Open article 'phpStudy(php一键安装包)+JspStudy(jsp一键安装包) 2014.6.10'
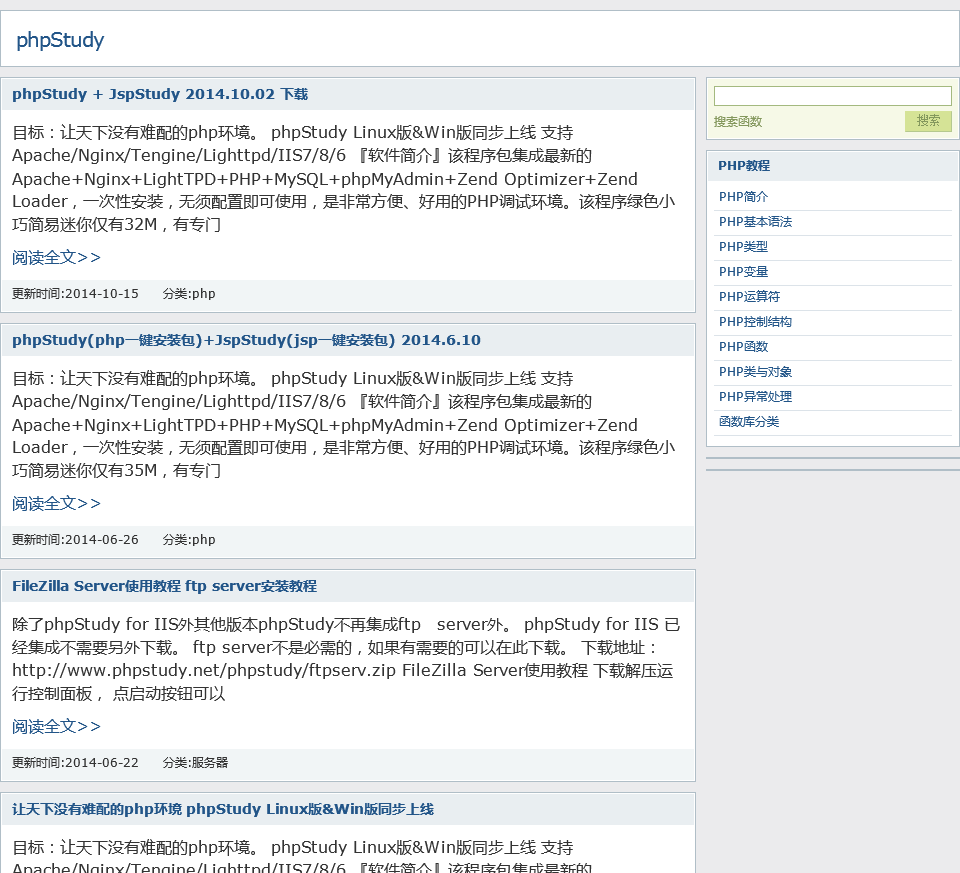This screenshot has height=873, width=960. 246,340
